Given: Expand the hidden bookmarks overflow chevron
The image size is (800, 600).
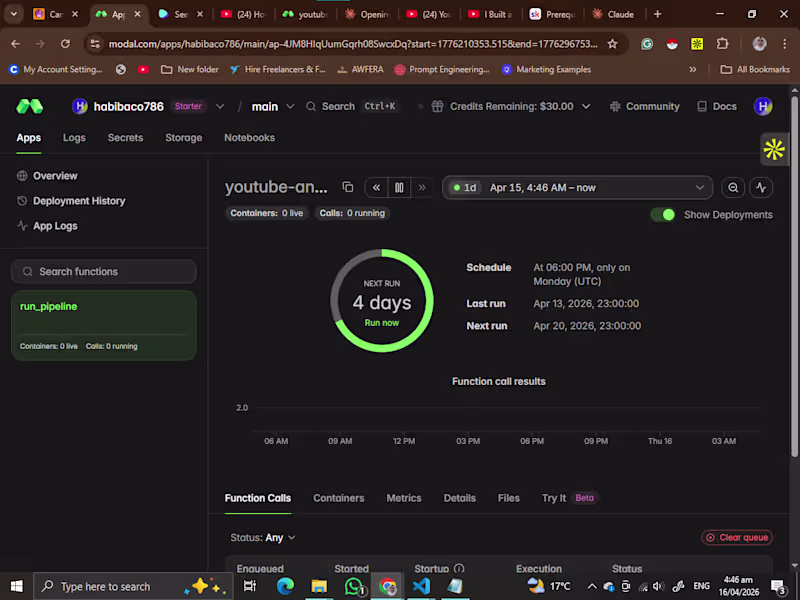Looking at the screenshot, I should click(x=692, y=69).
